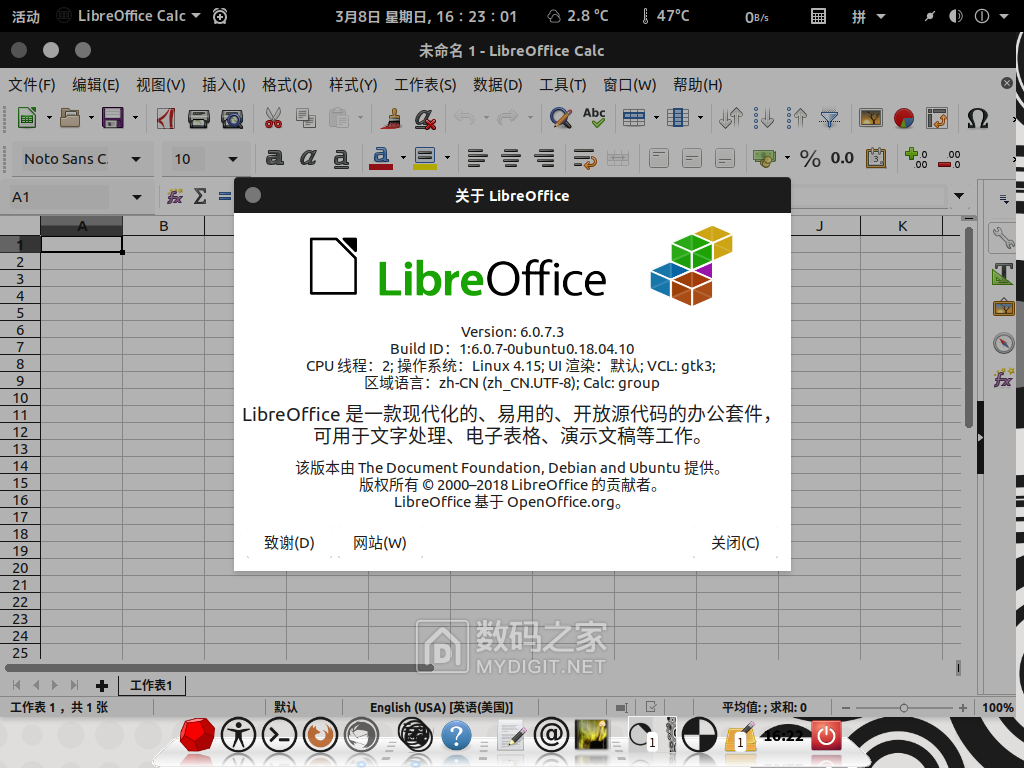This screenshot has height=768, width=1024.
Task: Open the 插入(I) menu
Action: pyautogui.click(x=223, y=85)
